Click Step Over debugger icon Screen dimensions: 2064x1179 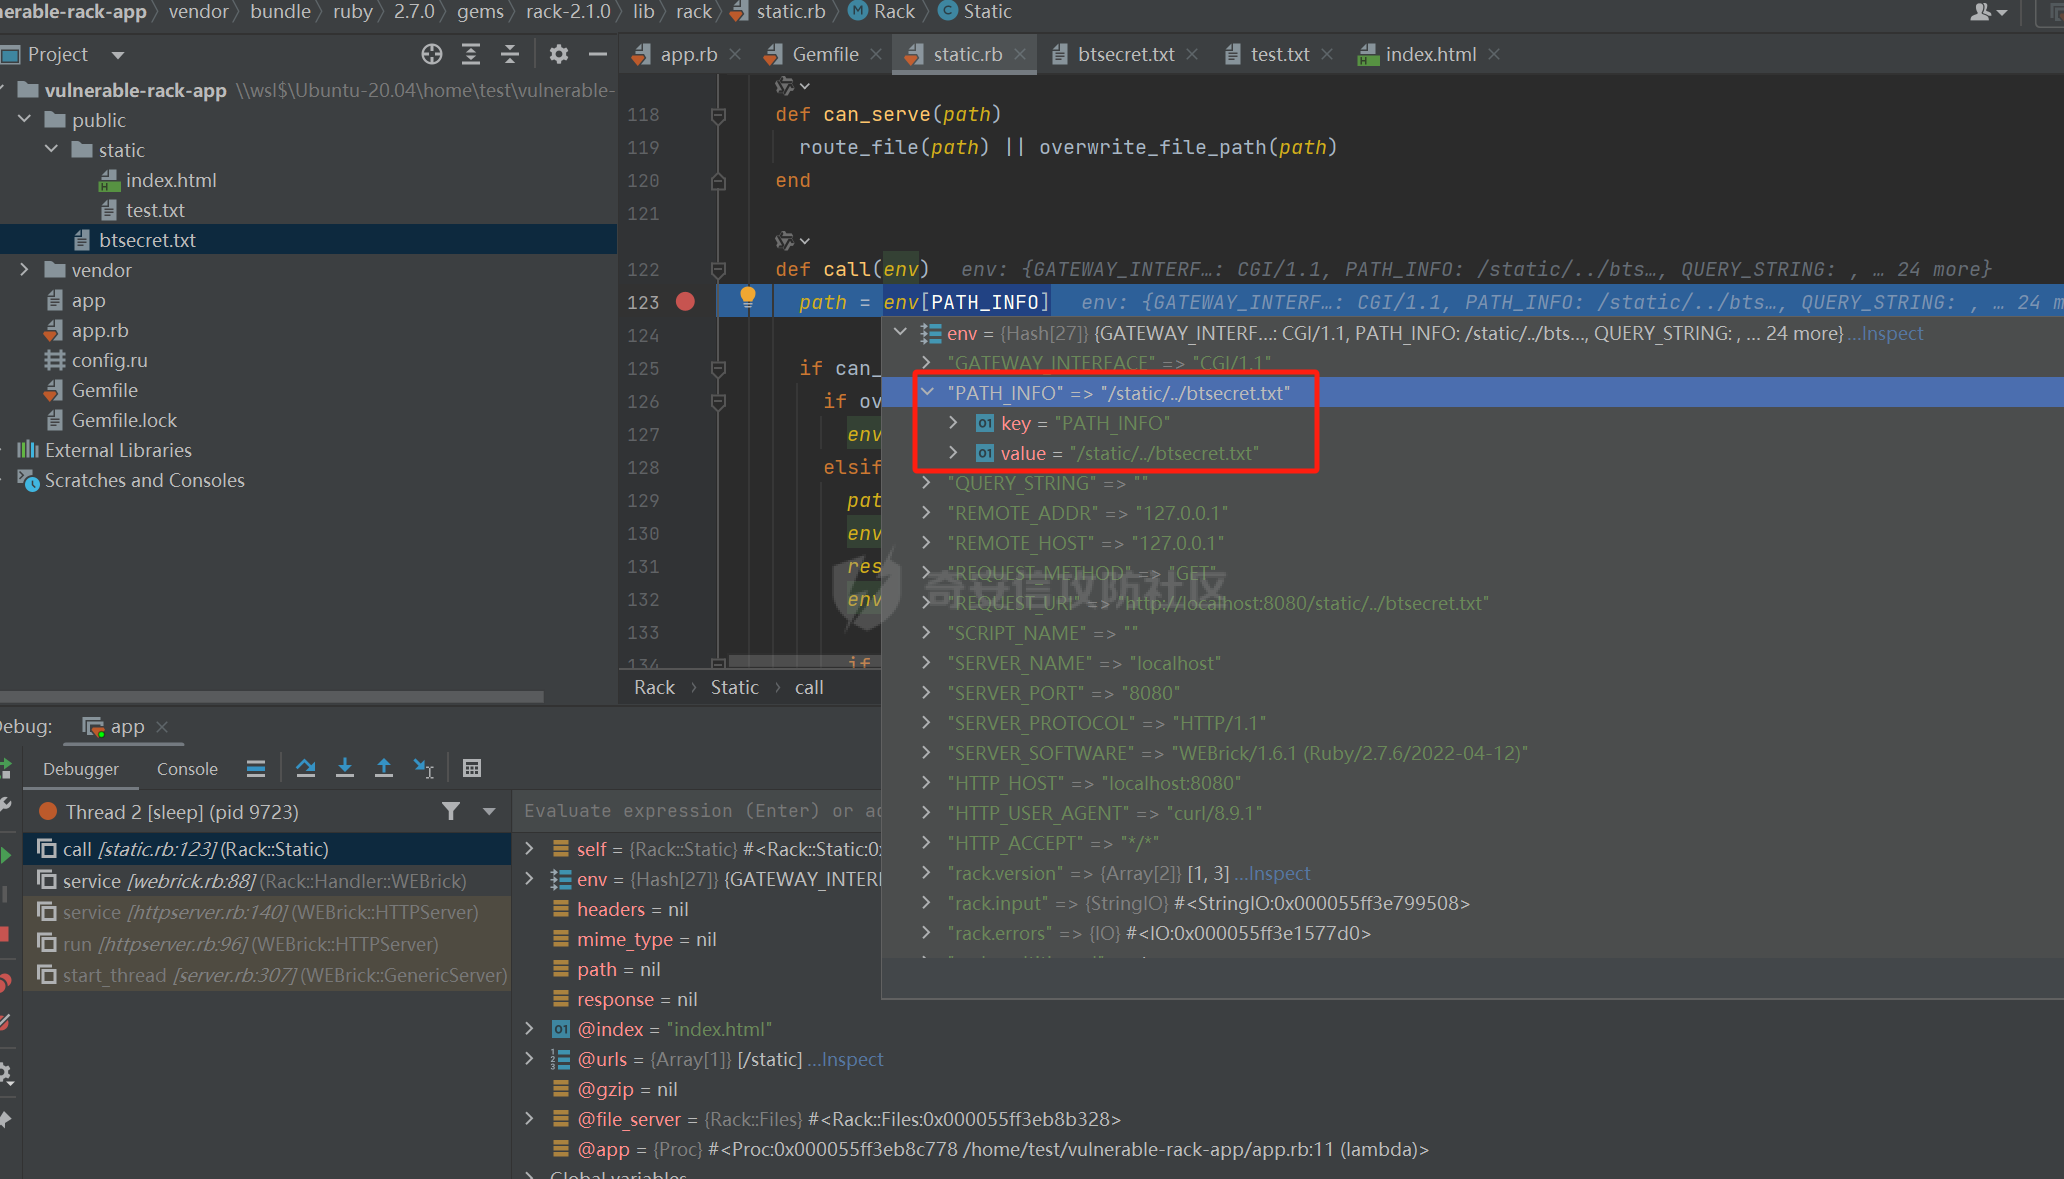306,768
